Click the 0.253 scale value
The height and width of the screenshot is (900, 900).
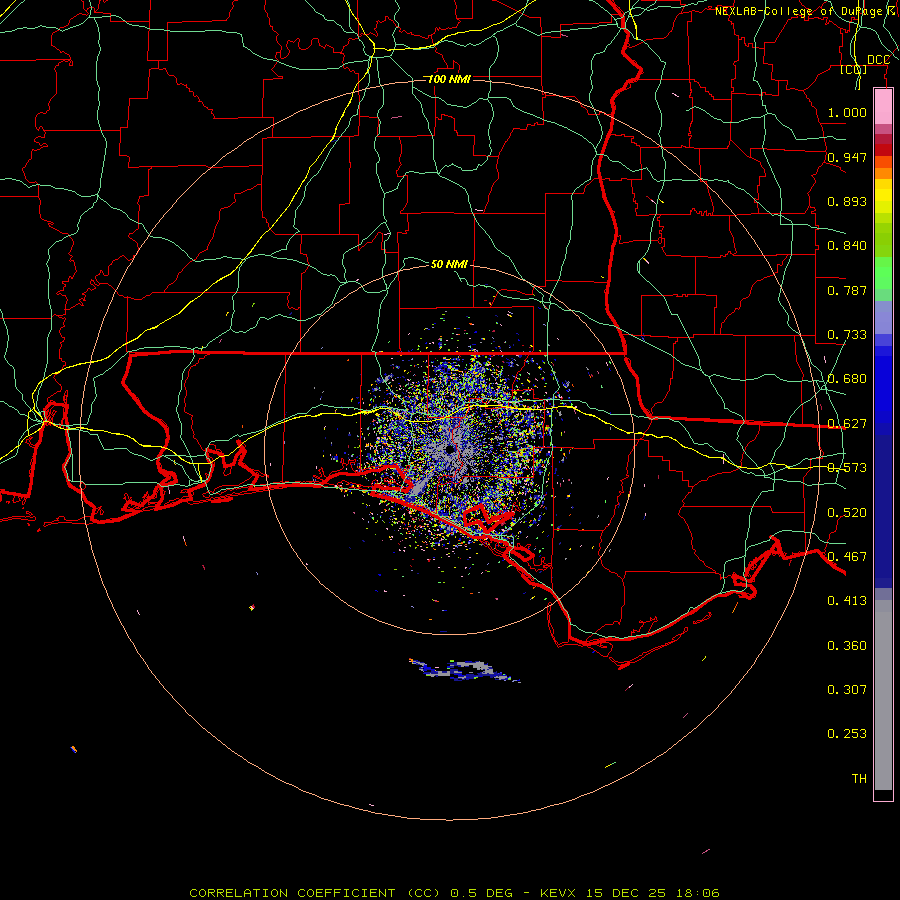847,734
